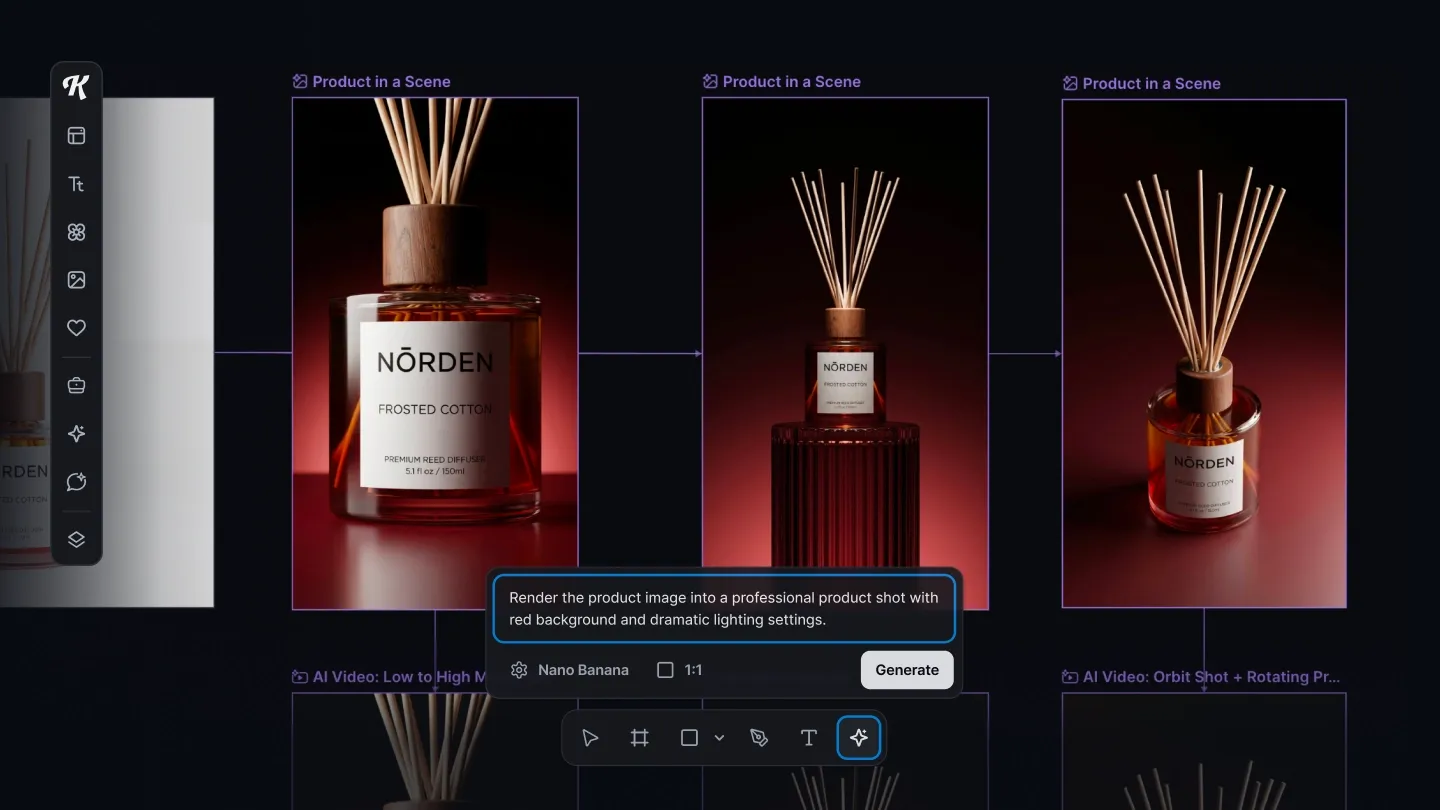Open the AI chat bubble panel
The image size is (1440, 810).
[x=76, y=482]
